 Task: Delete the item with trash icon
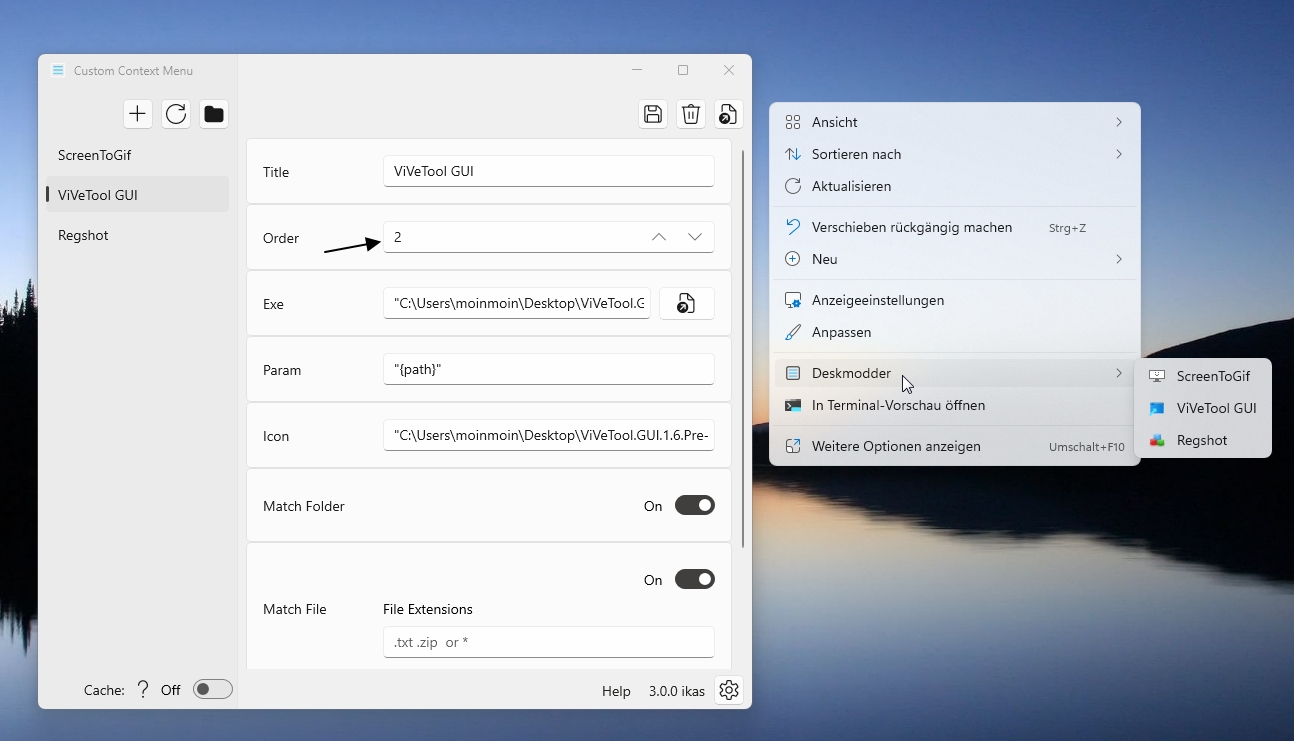click(691, 114)
